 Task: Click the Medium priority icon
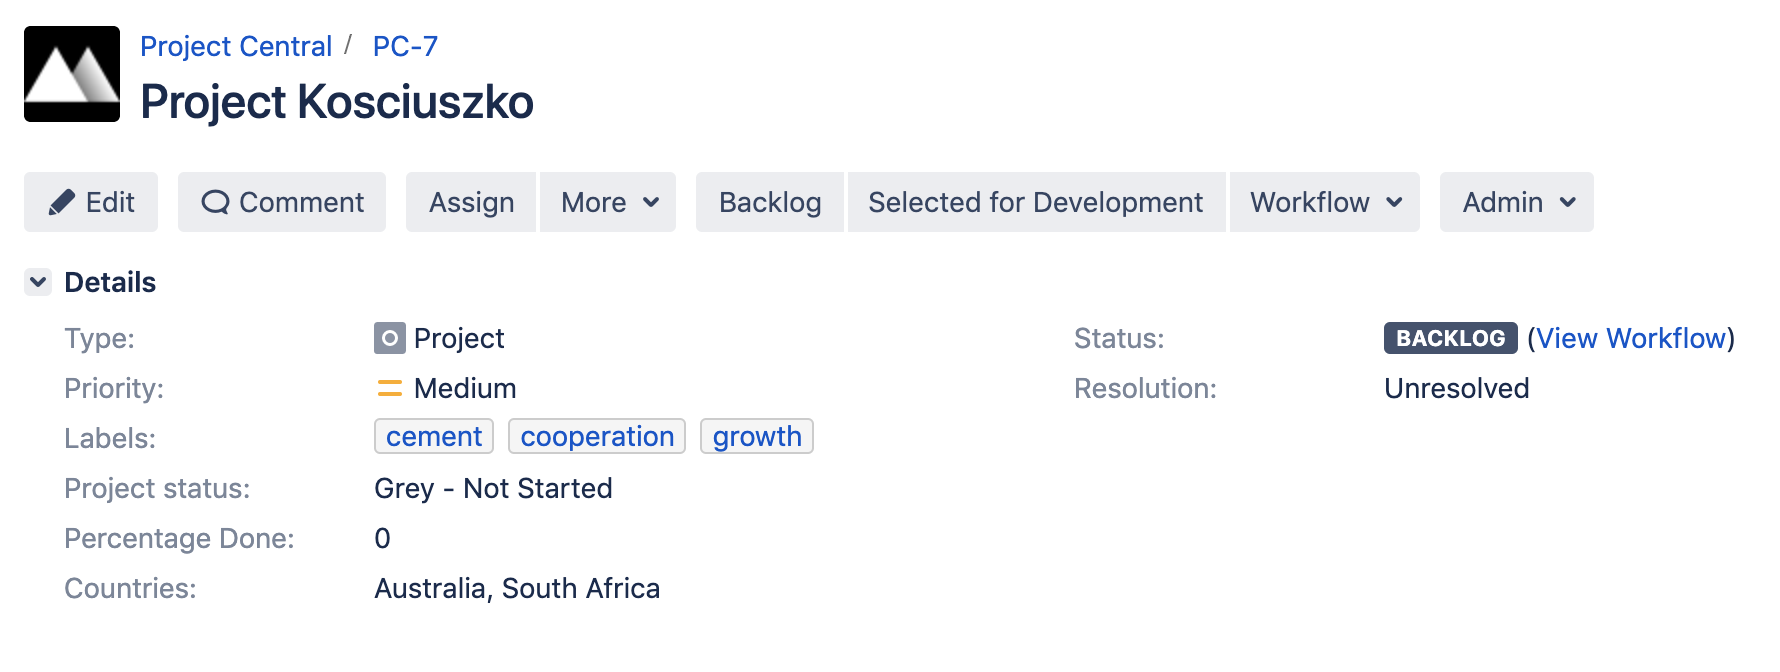pyautogui.click(x=389, y=388)
